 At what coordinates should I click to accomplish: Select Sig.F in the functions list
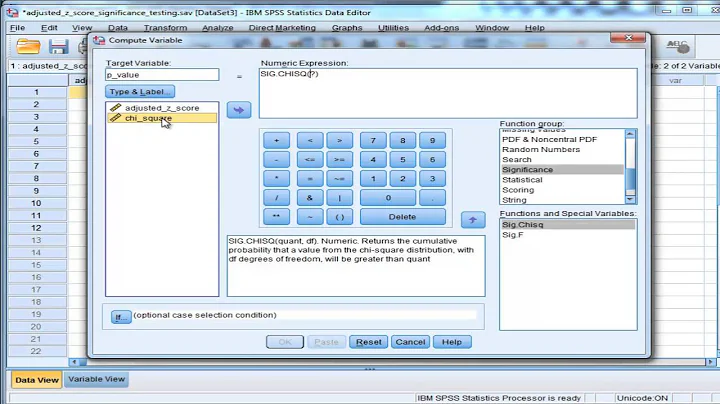click(x=568, y=235)
